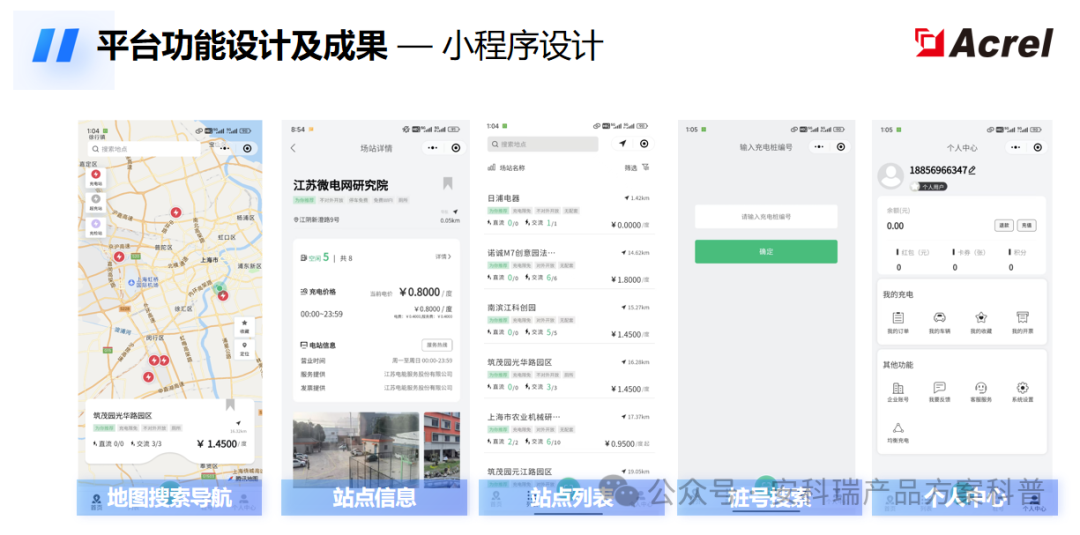Open the 日浦电器 station entry
The height and width of the screenshot is (535, 1080).
pyautogui.click(x=568, y=211)
